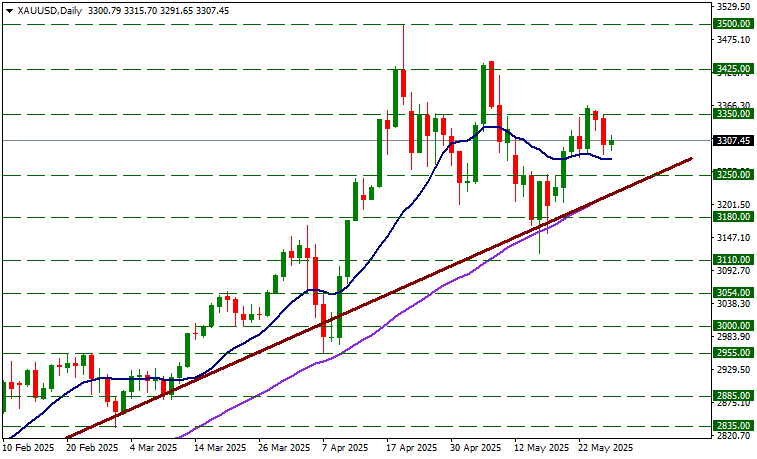
Task: Click the tall candle spiking to 3500
Action: click(403, 82)
